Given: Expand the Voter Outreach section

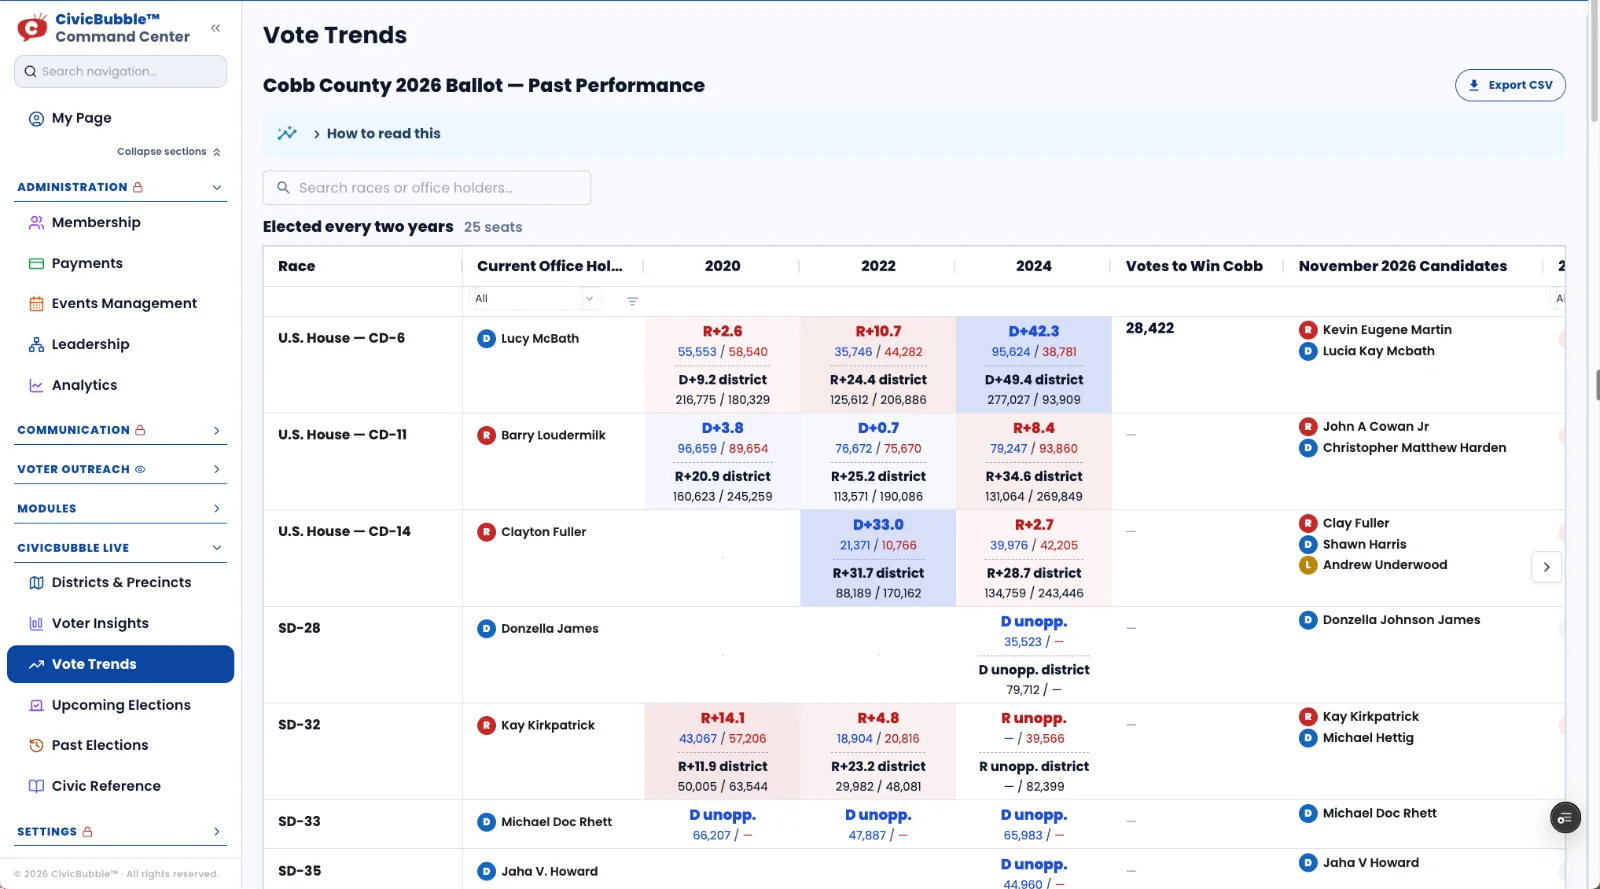Looking at the screenshot, I should tap(217, 470).
